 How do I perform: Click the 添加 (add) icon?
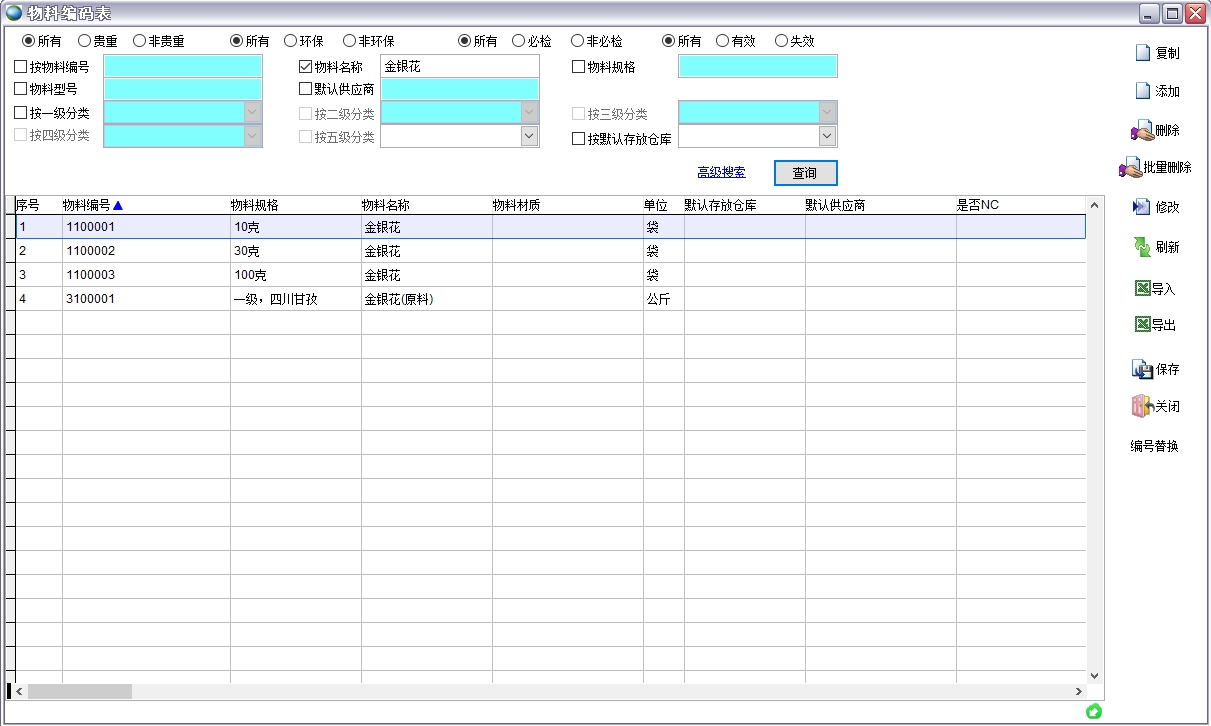coord(1159,90)
